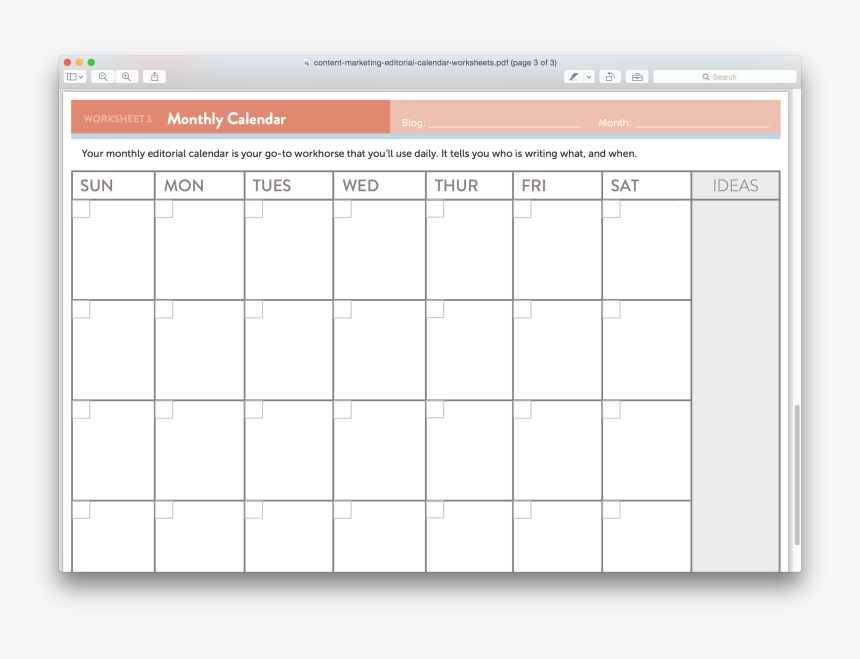Click the date box in first-row THUR cell

(x=435, y=209)
